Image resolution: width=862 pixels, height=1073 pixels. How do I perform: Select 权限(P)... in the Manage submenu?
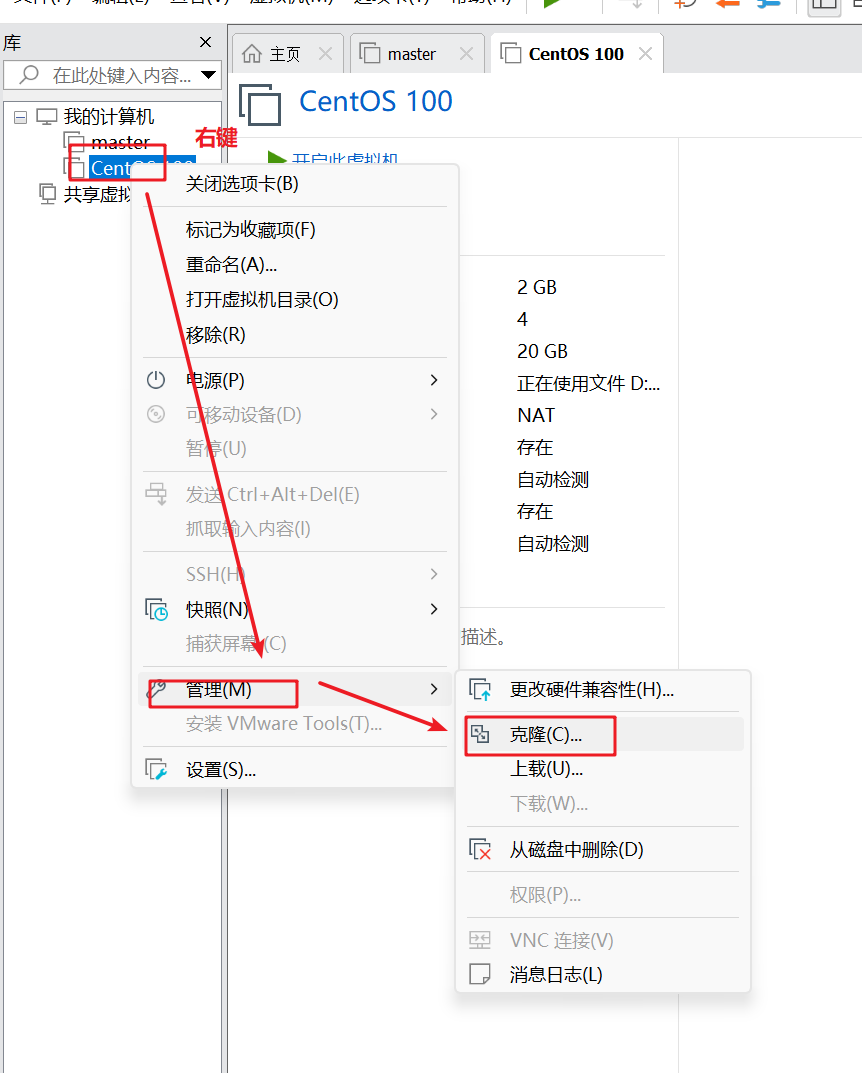click(x=545, y=894)
